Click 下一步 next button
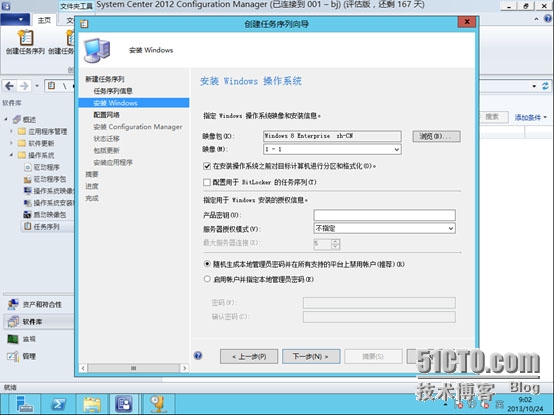 pos(311,356)
